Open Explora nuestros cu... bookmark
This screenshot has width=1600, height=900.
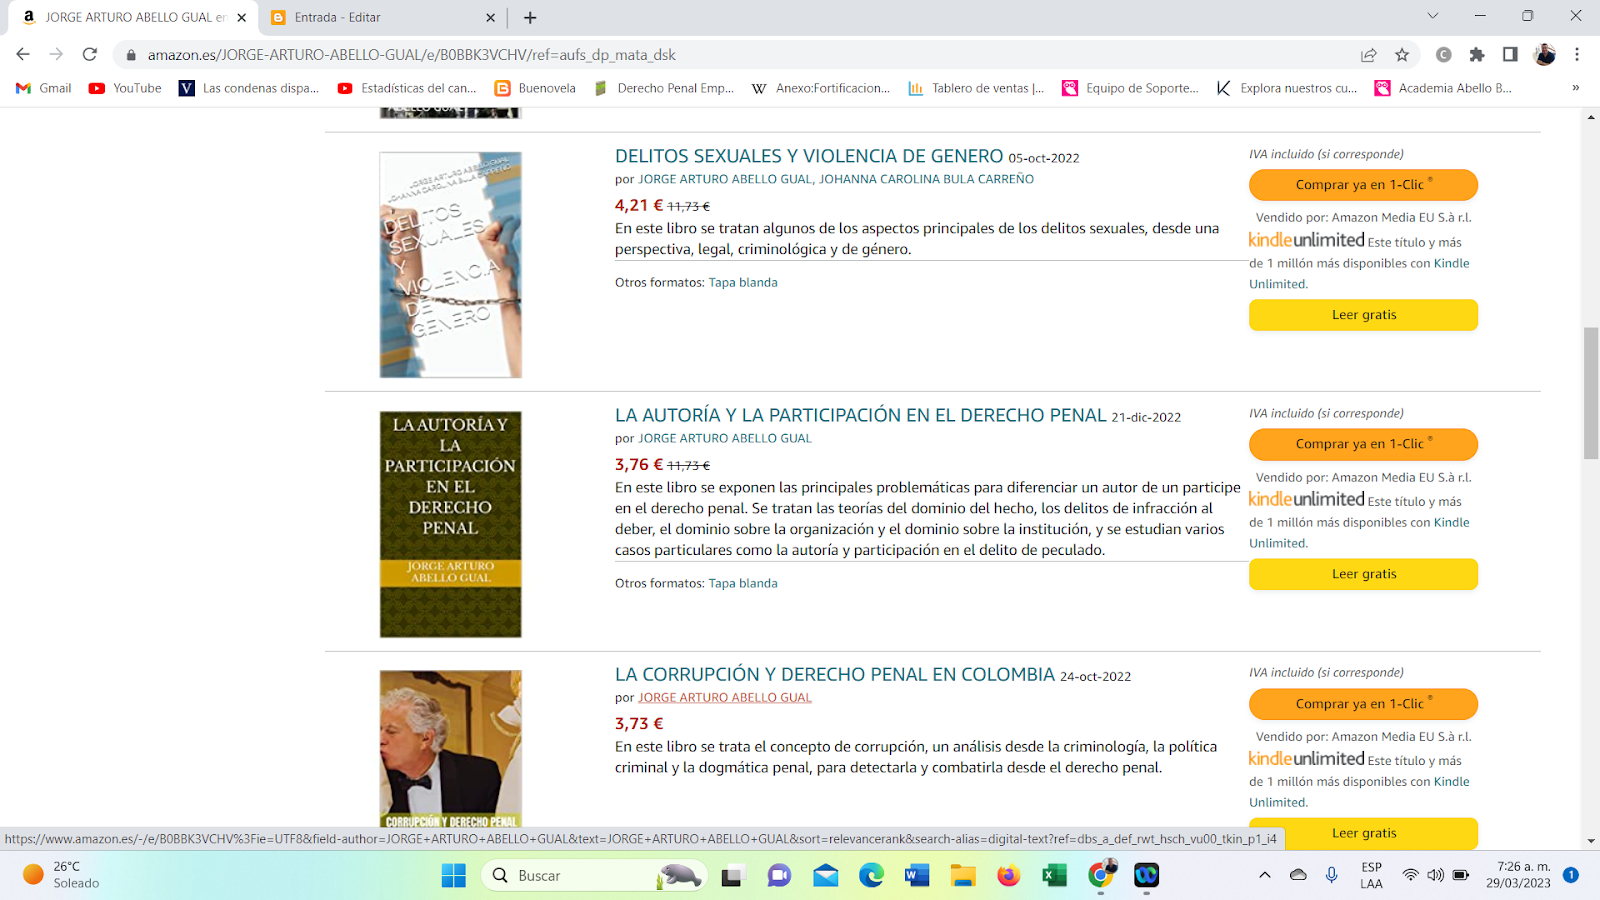pyautogui.click(x=1287, y=88)
